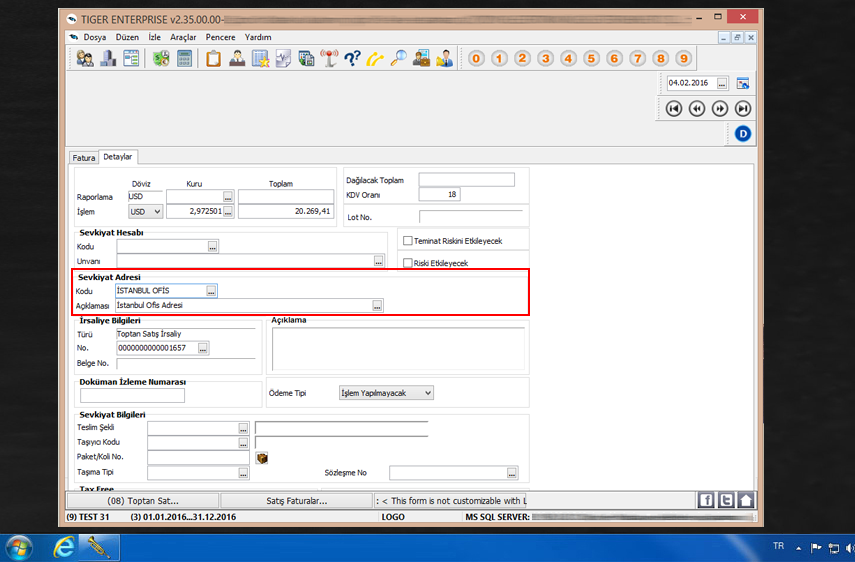Open date picker ellipsis next to 04.02.2016
Viewport: 855px width, 562px height.
tap(722, 83)
